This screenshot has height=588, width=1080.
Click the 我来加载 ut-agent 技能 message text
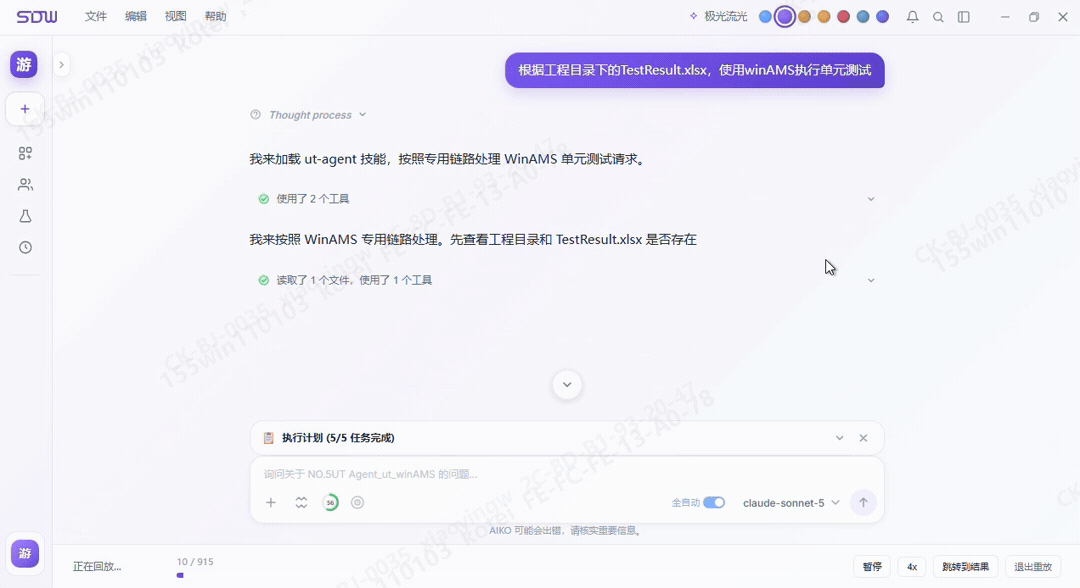448,159
